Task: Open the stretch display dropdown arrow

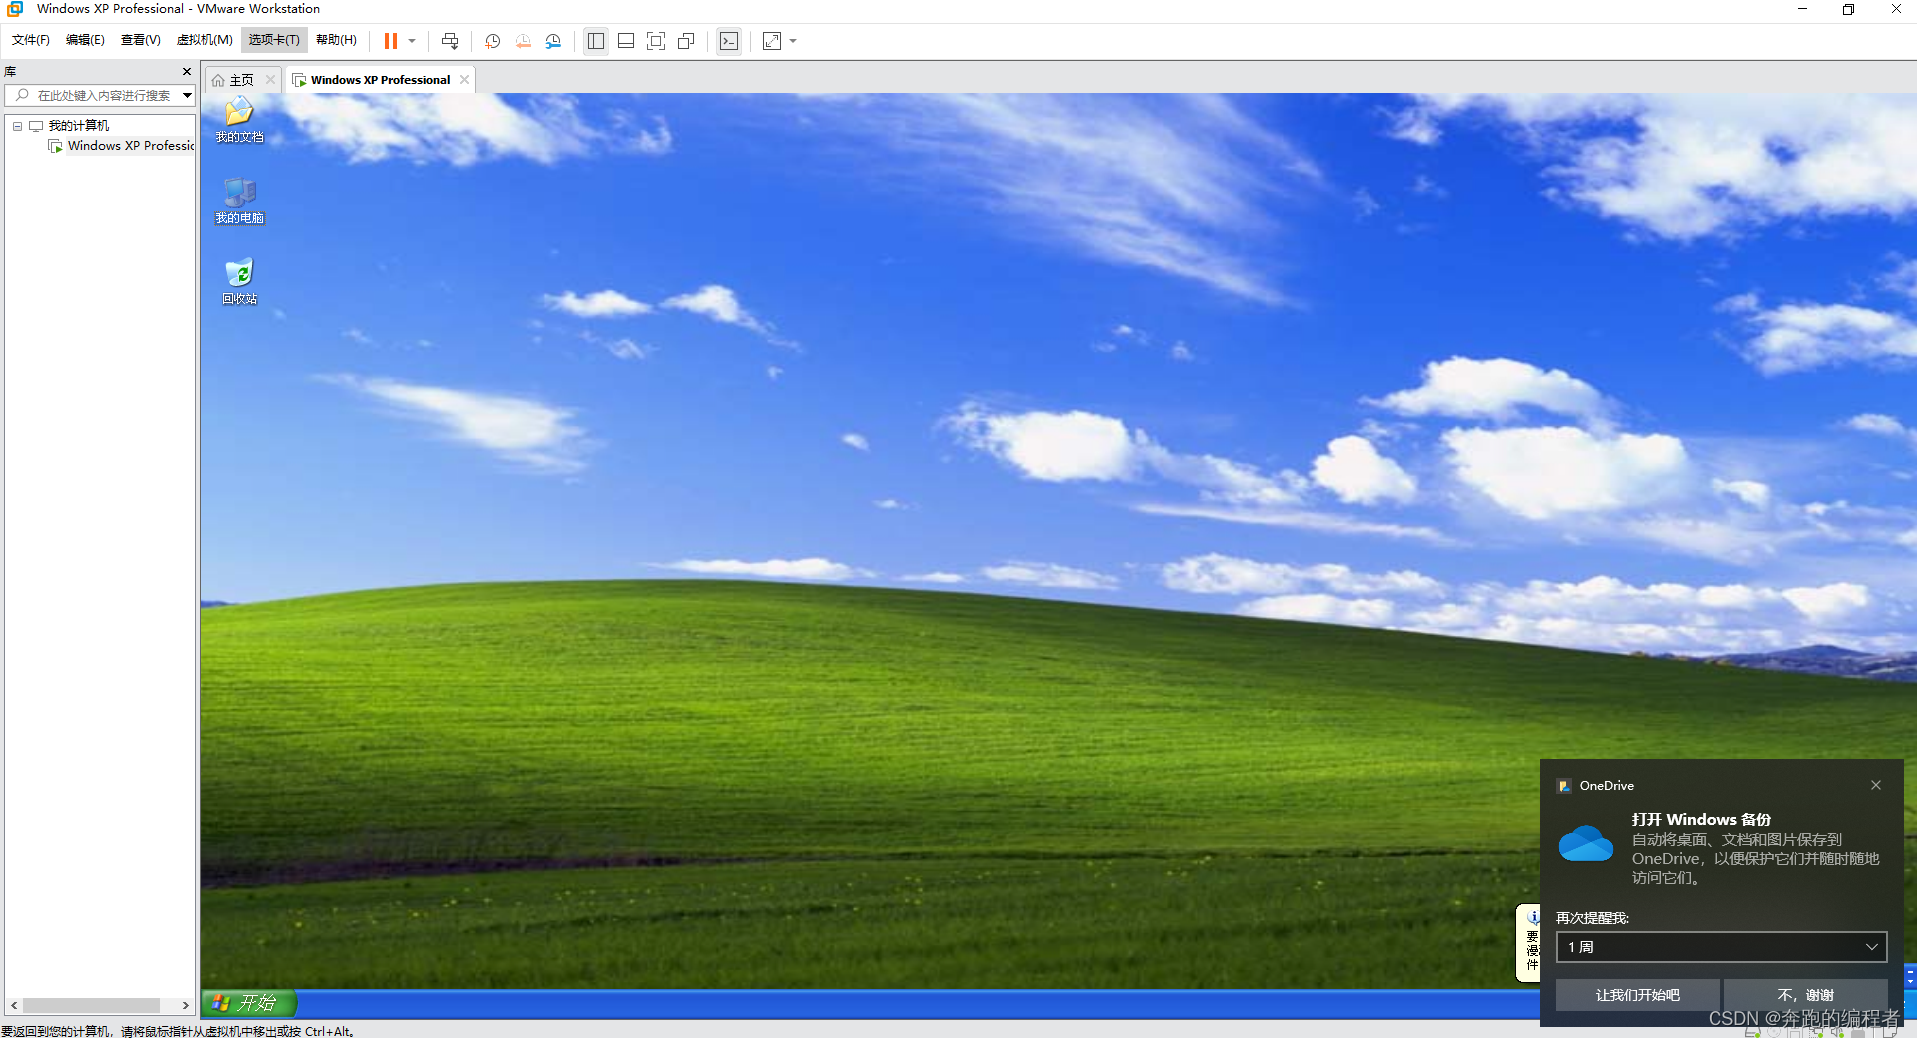Action: tap(793, 41)
